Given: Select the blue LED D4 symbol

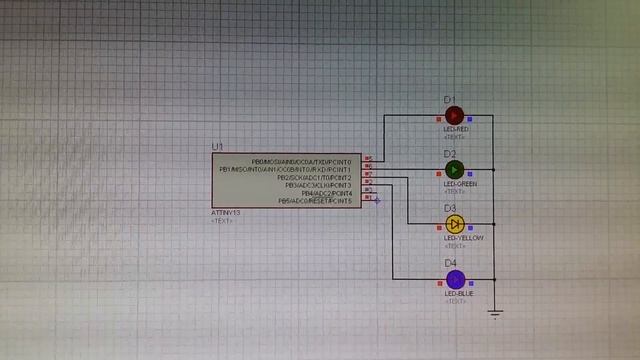Looking at the screenshot, I should pos(456,280).
